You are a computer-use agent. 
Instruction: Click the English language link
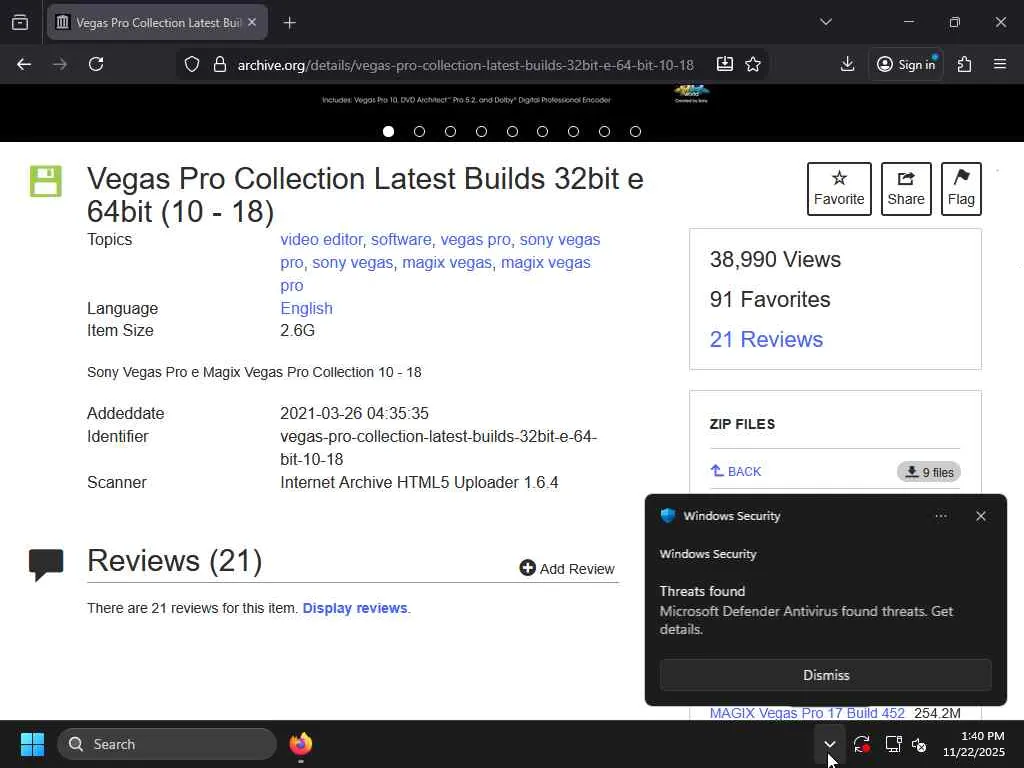tap(306, 308)
